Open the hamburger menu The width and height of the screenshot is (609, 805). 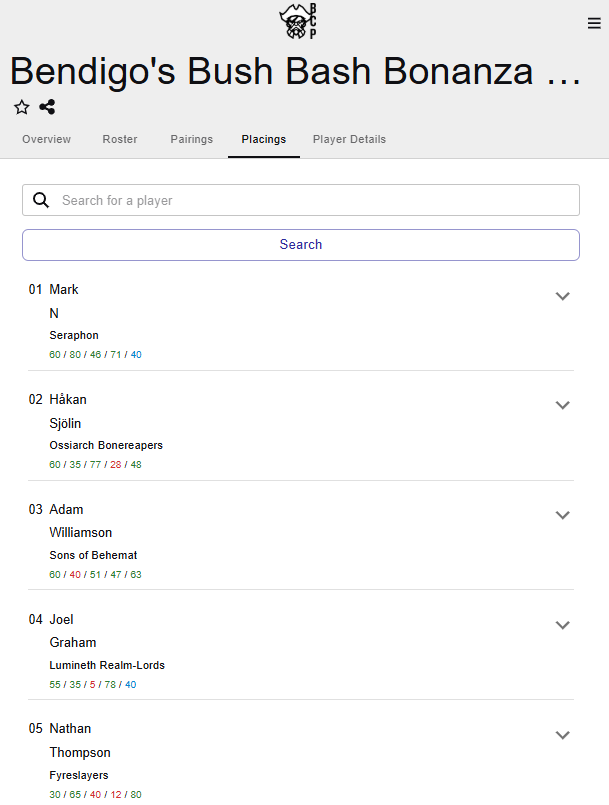(x=594, y=24)
